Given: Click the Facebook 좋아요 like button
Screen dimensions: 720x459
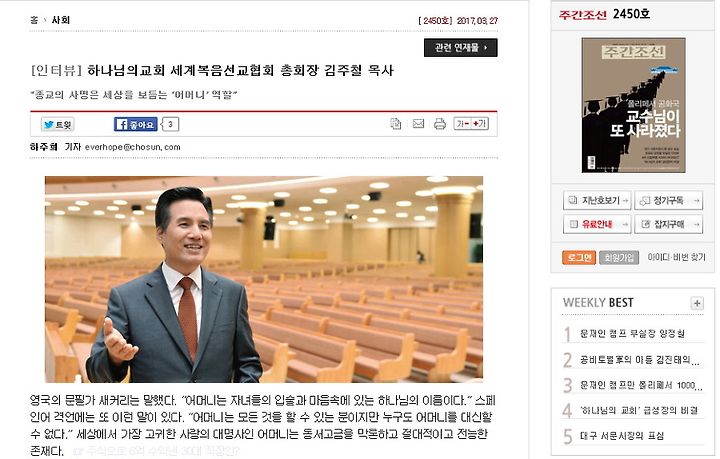Looking at the screenshot, I should pos(135,124).
